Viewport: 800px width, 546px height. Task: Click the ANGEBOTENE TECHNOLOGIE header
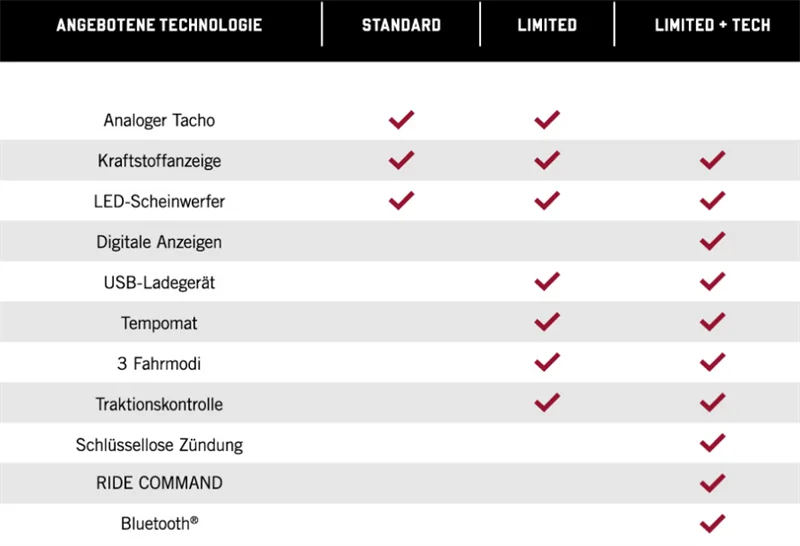point(160,25)
